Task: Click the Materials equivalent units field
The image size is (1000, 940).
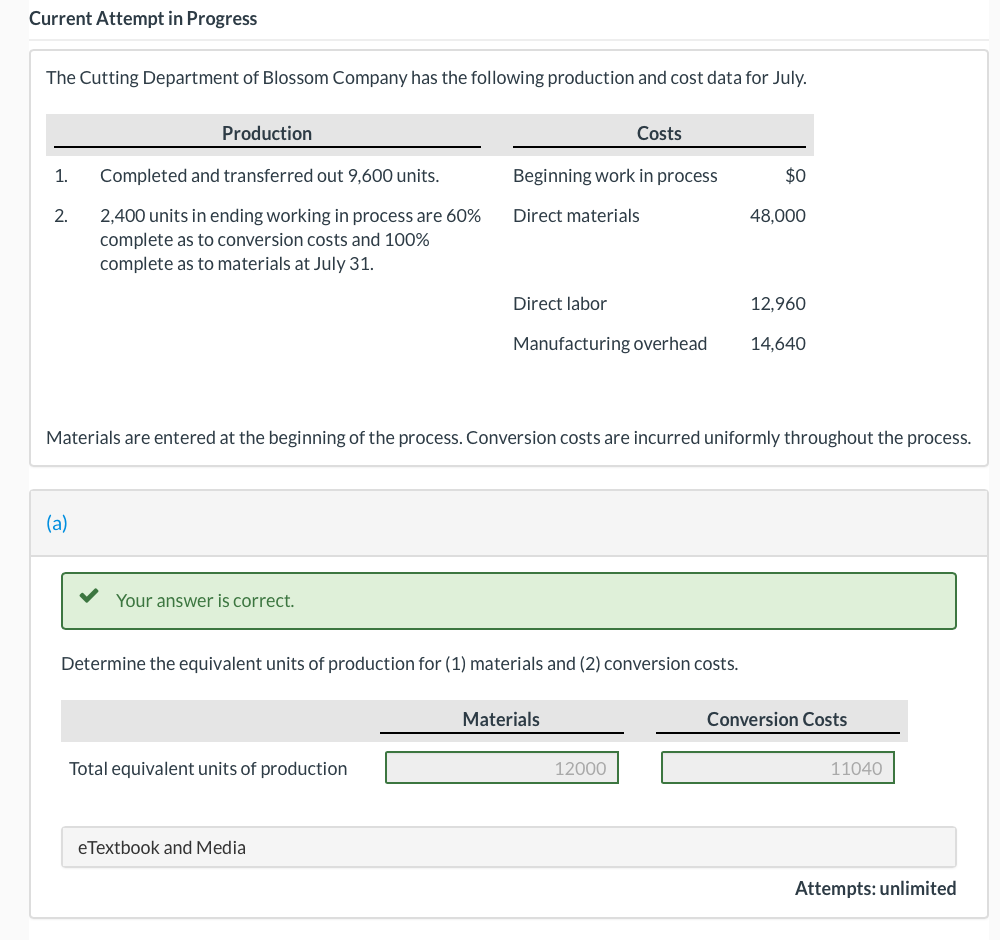Action: pyautogui.click(x=502, y=768)
